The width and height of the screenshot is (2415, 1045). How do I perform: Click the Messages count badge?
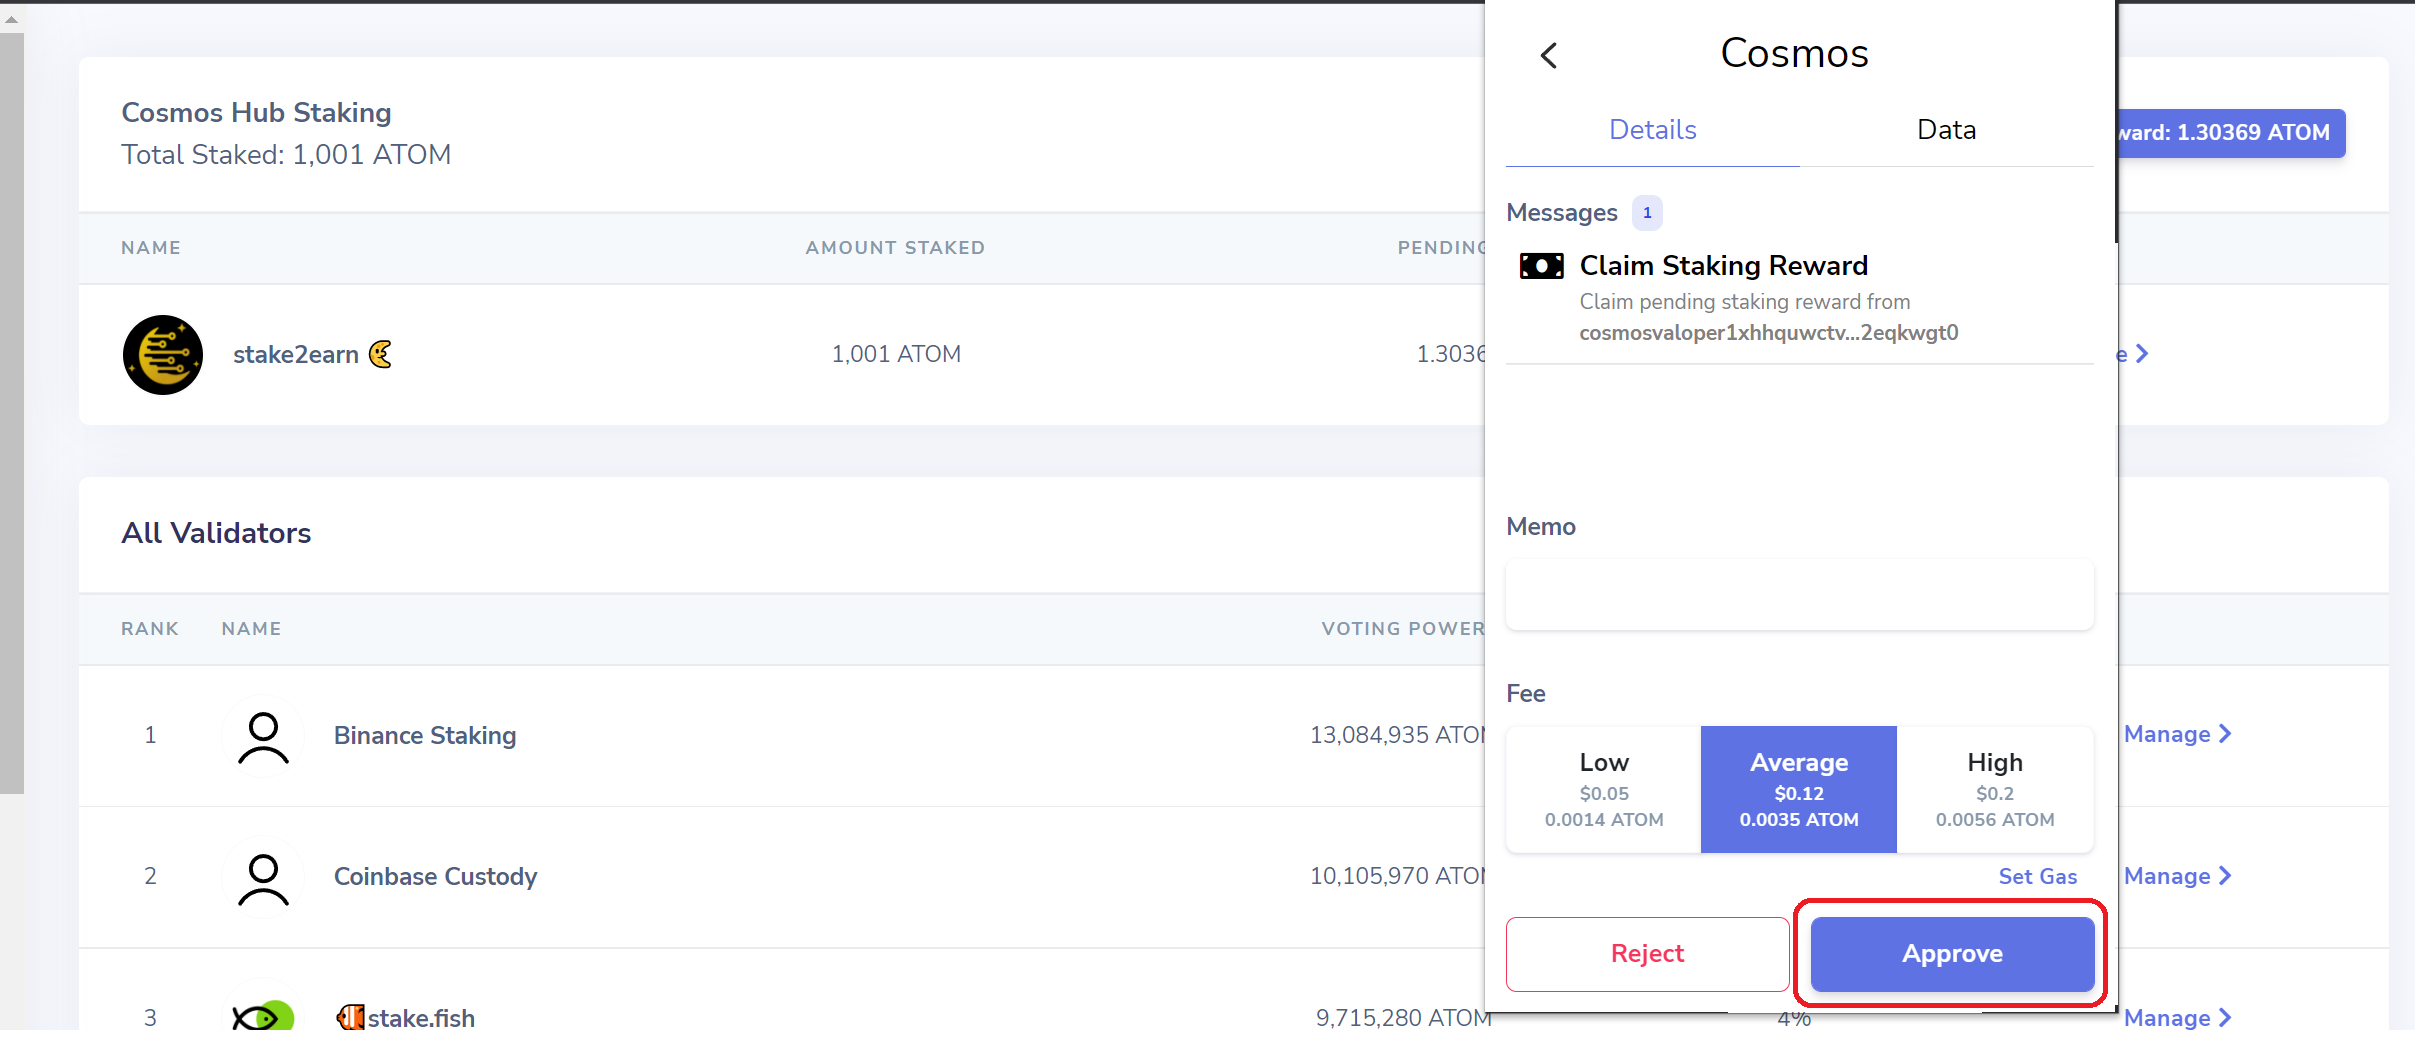(1647, 213)
